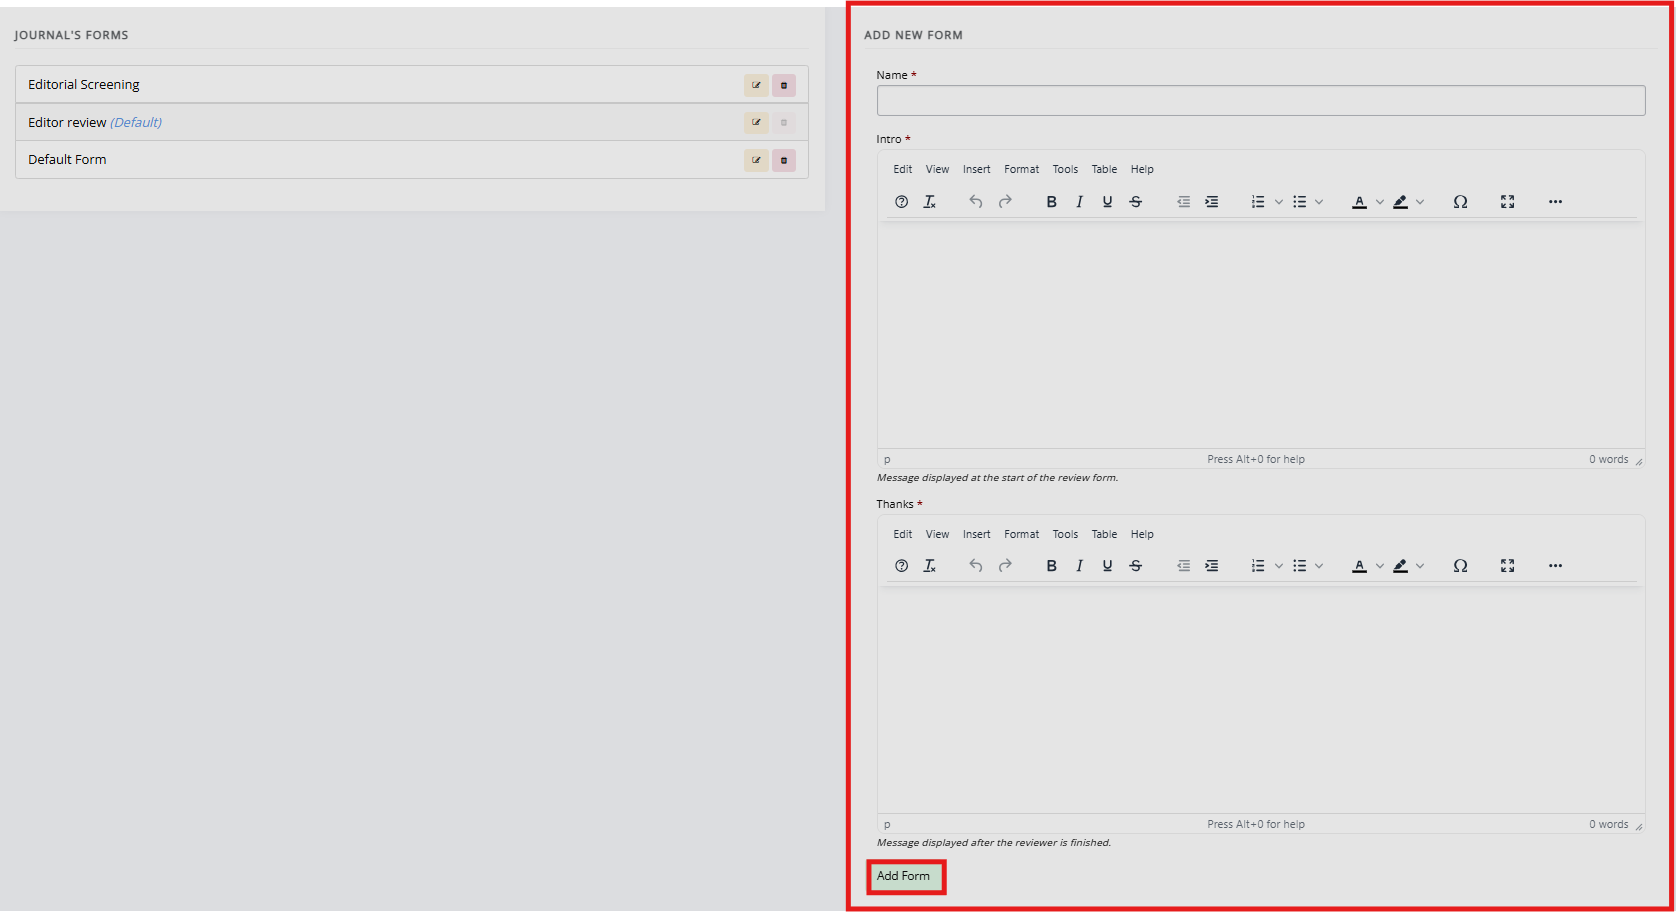This screenshot has height=912, width=1676.
Task: Increase indent in the Thanks editor
Action: 1211,566
